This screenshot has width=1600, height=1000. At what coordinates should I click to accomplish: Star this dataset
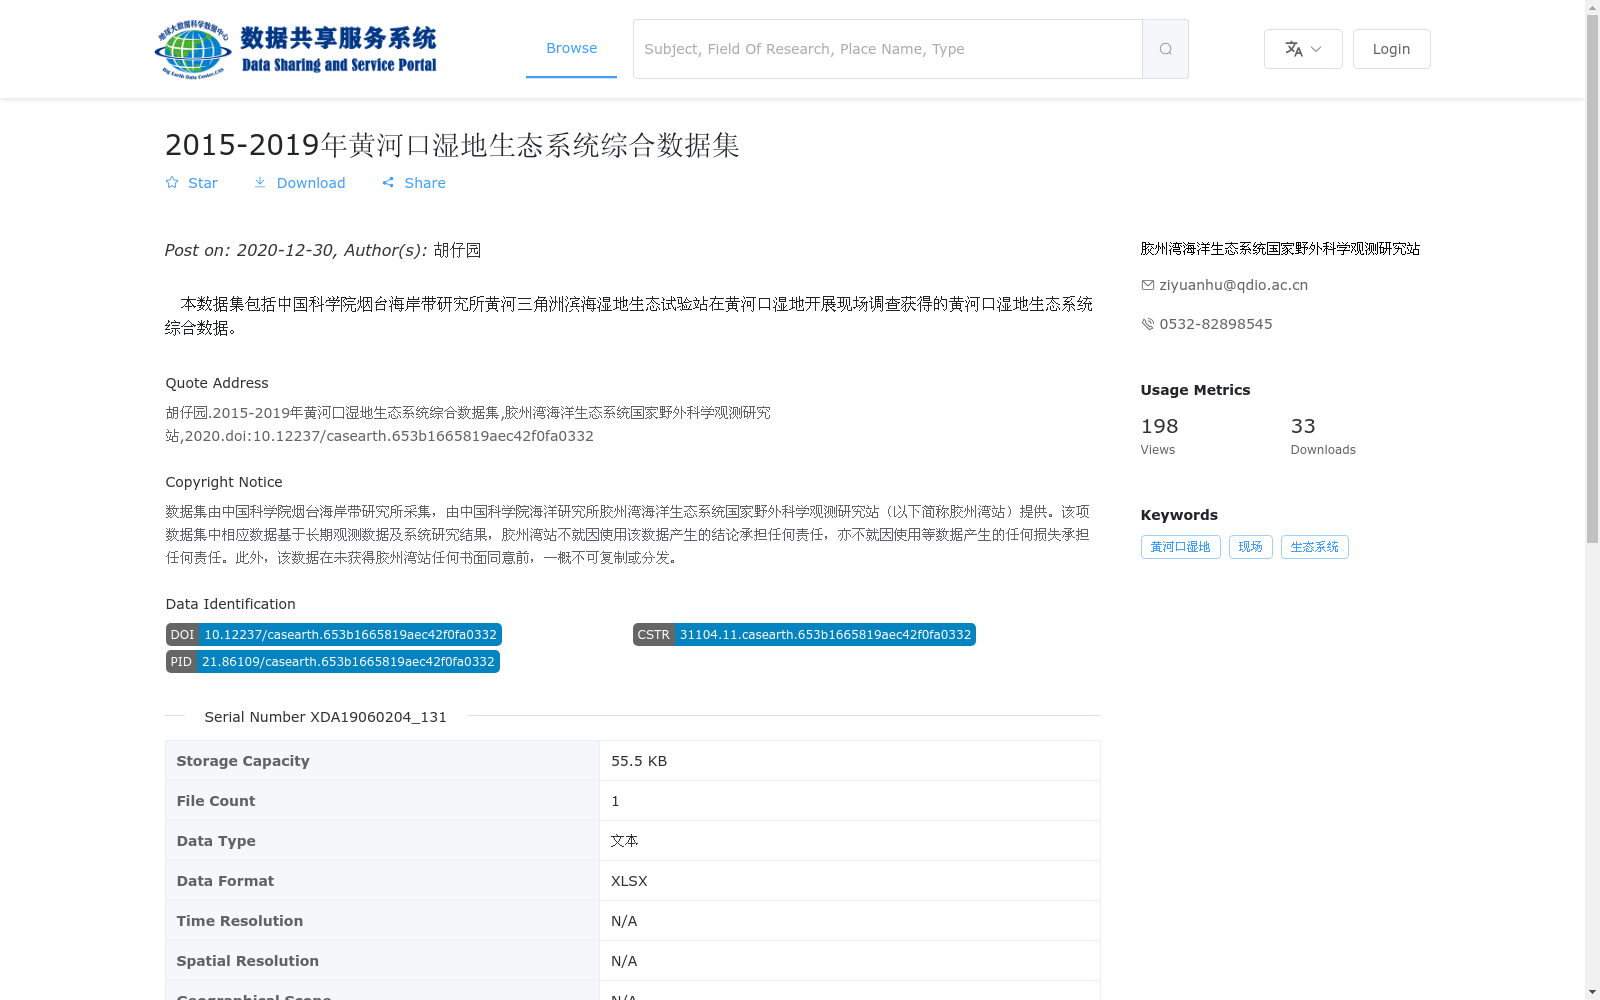192,183
